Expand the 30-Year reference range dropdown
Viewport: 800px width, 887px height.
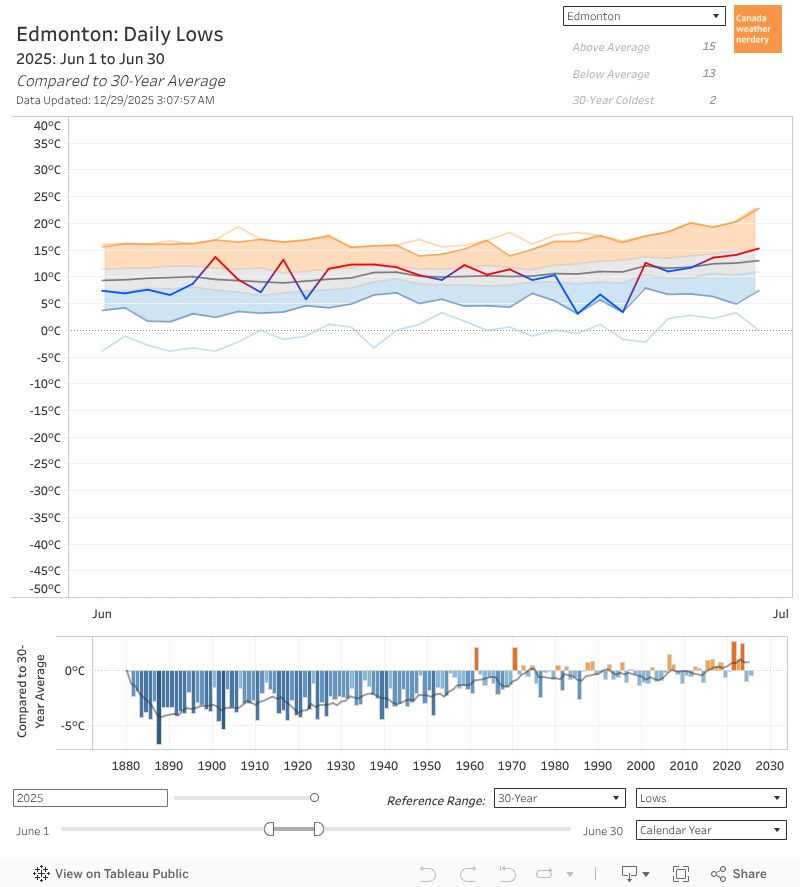click(560, 798)
